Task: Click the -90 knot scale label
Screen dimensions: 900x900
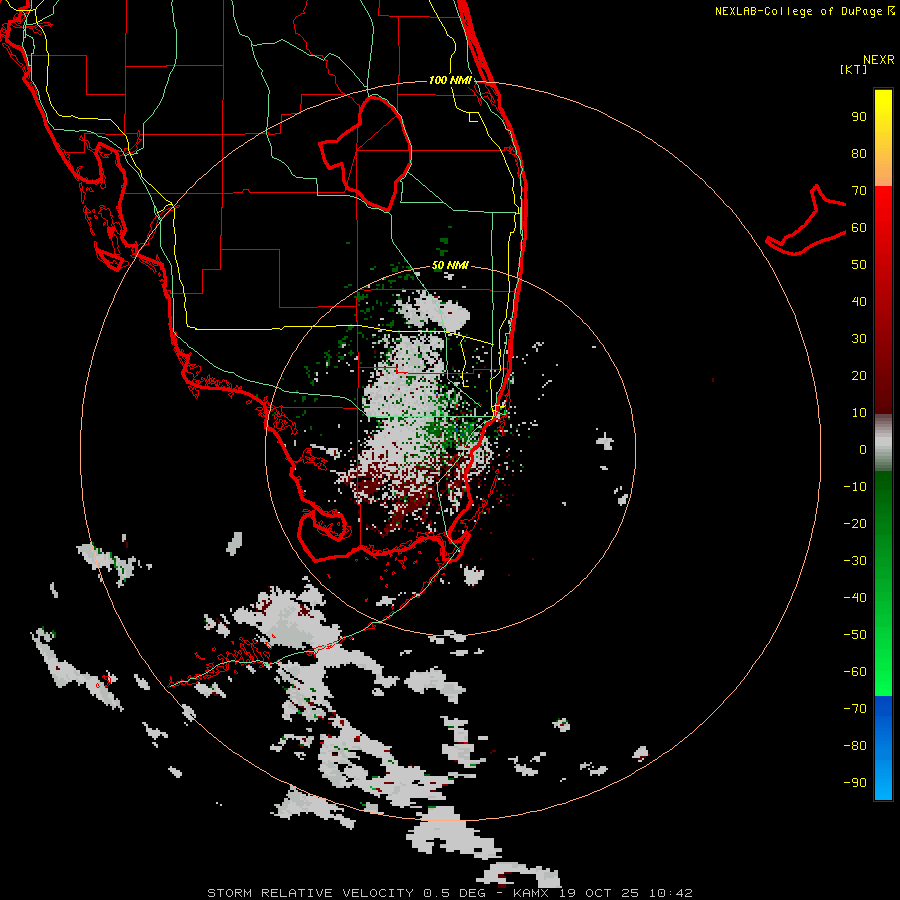Action: click(x=855, y=782)
